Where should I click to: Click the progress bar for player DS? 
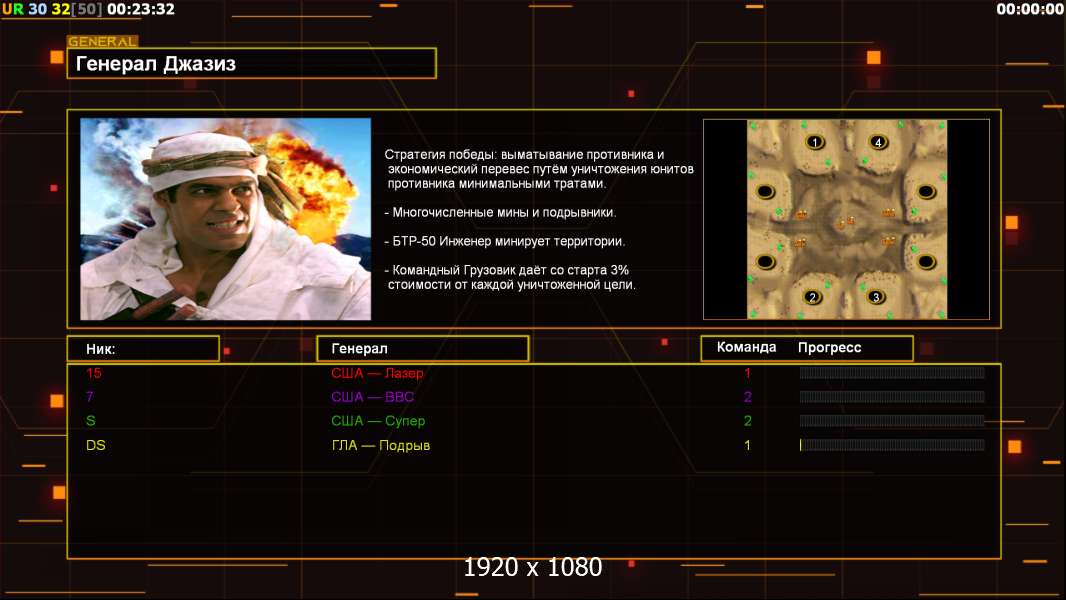892,445
